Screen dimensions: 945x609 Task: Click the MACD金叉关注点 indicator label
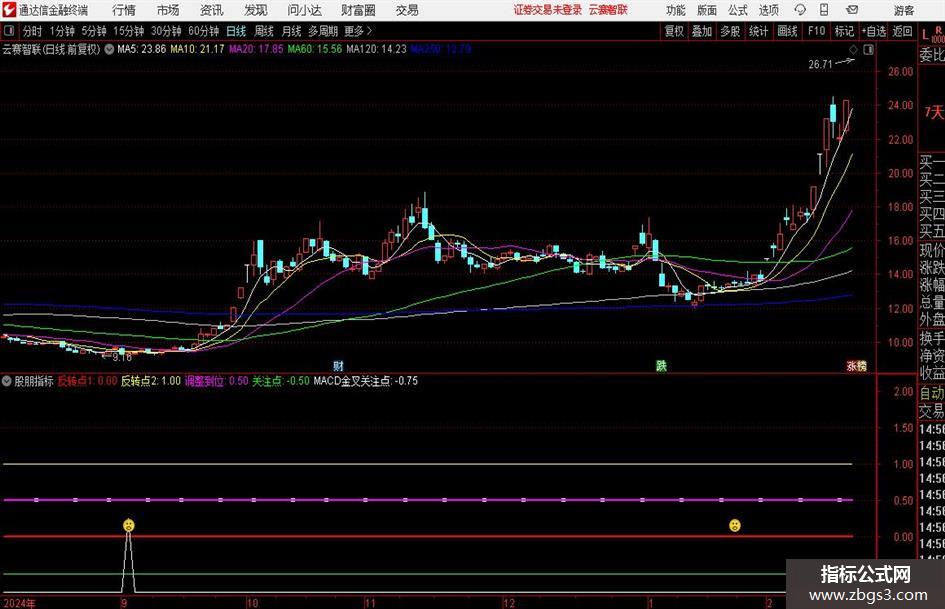pyautogui.click(x=366, y=381)
